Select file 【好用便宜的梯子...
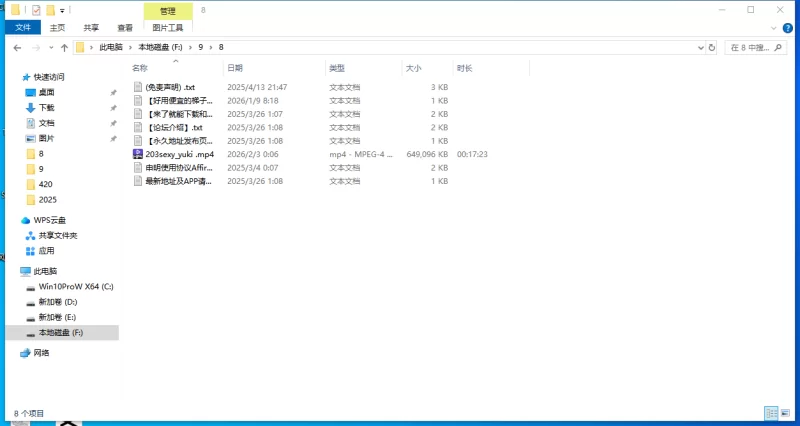The width and height of the screenshot is (800, 426). (179, 101)
